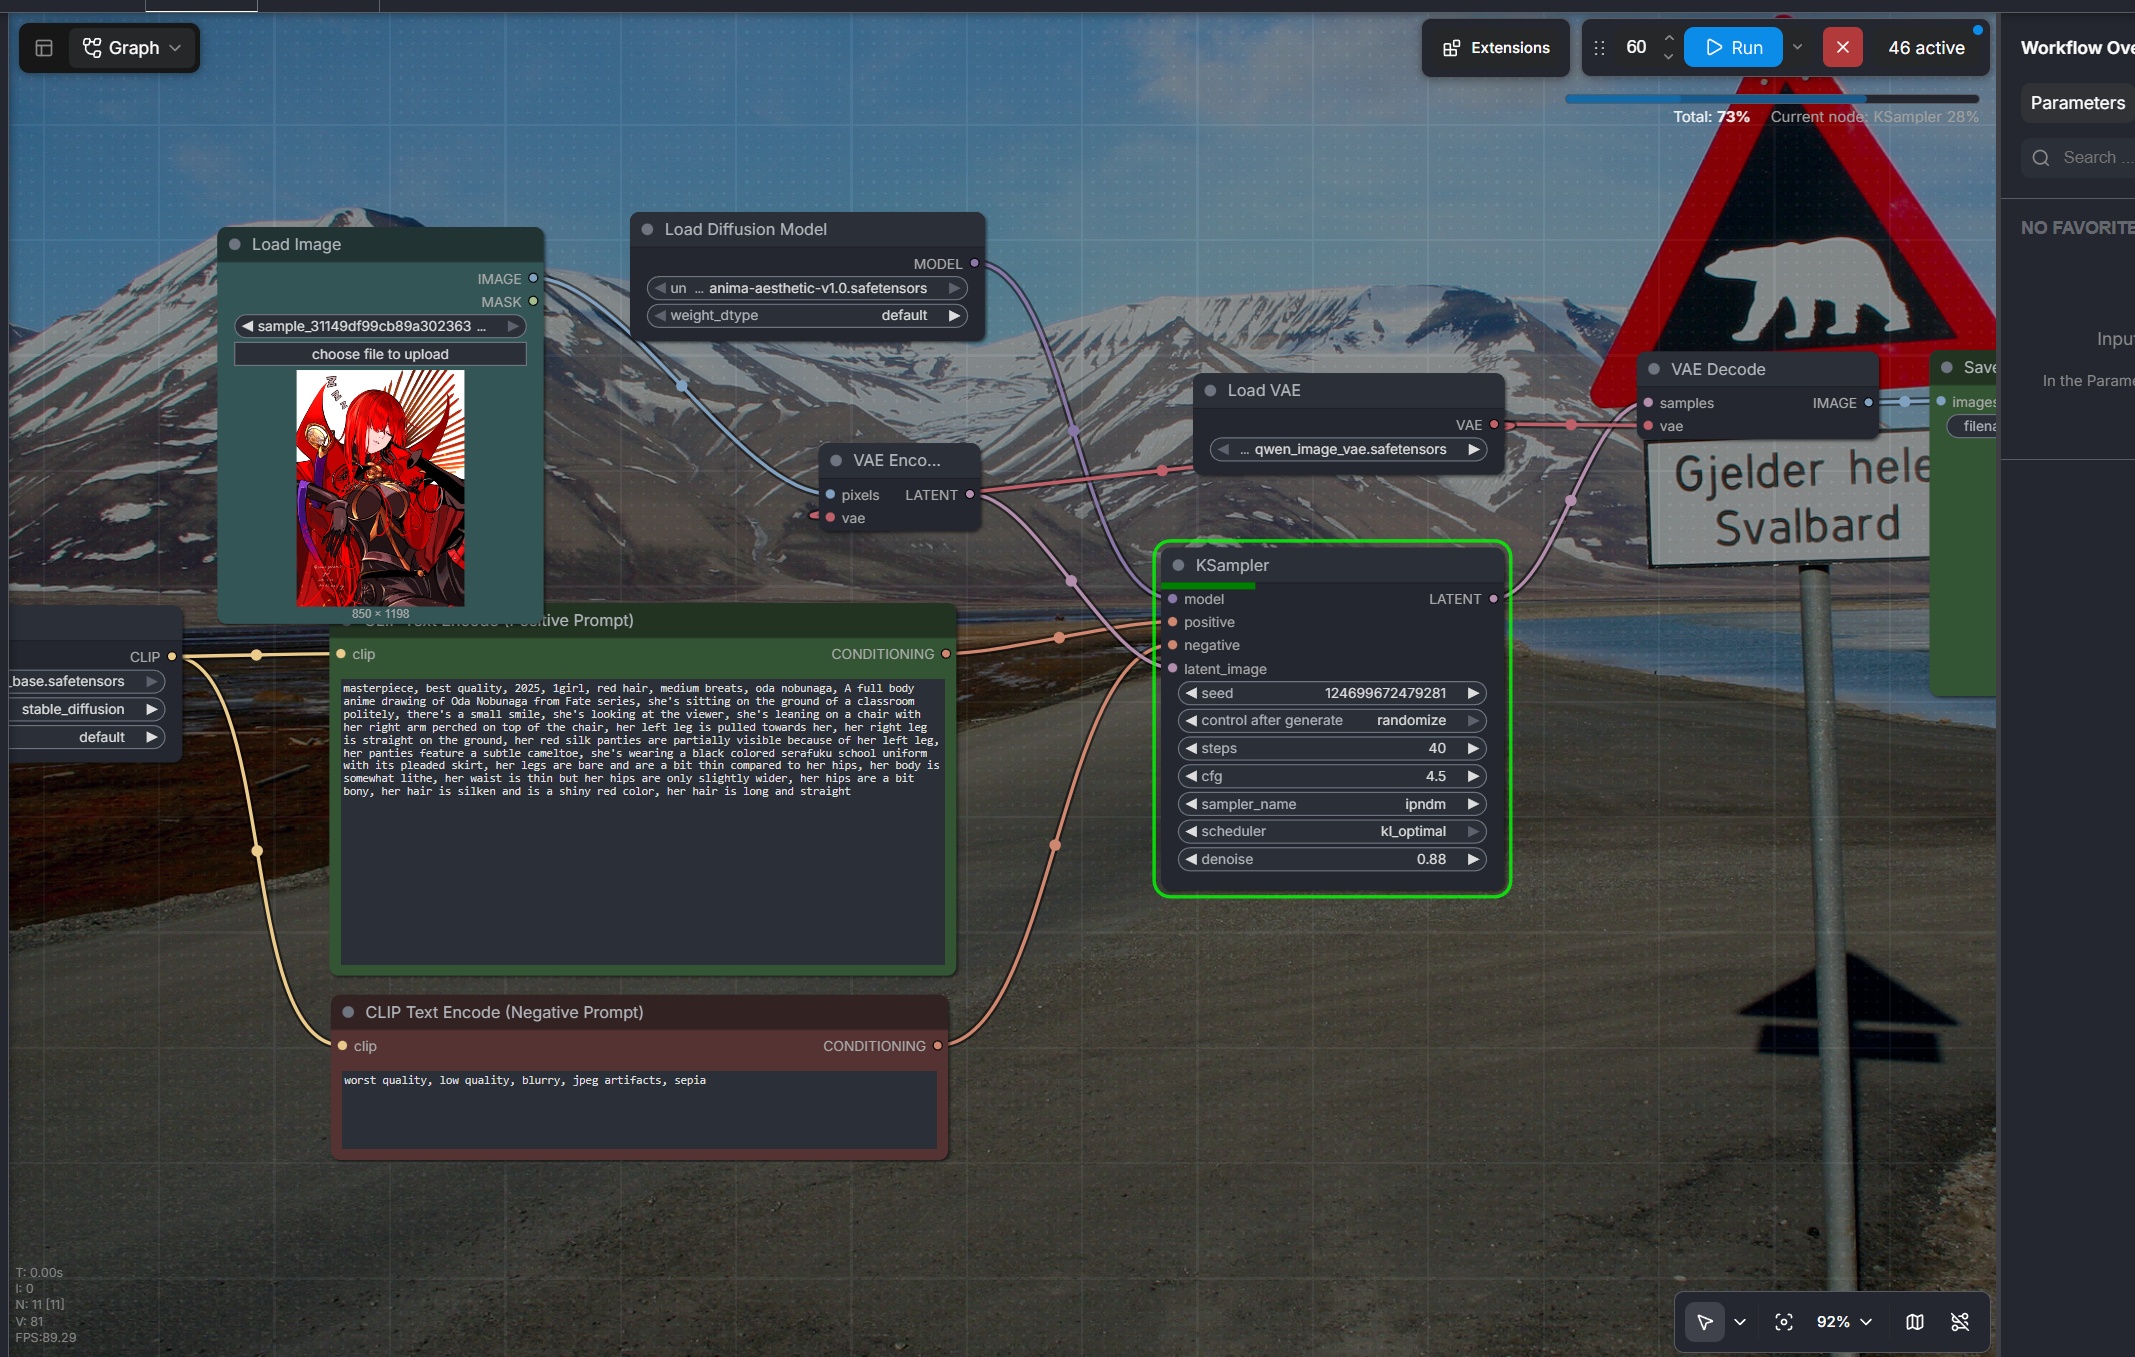This screenshot has height=1357, width=2135.
Task: Click the seed widget's left arrow in KSampler
Action: coord(1191,693)
